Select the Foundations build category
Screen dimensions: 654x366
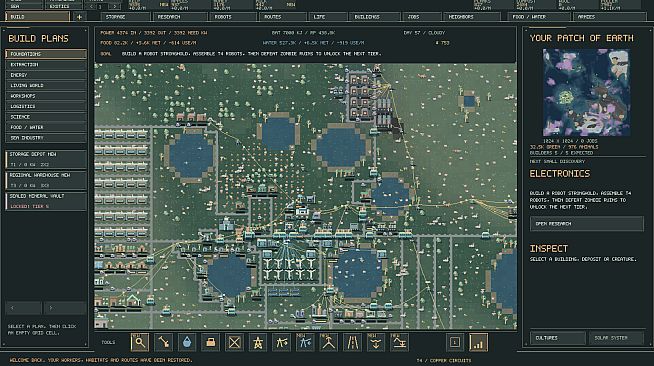click(x=46, y=54)
